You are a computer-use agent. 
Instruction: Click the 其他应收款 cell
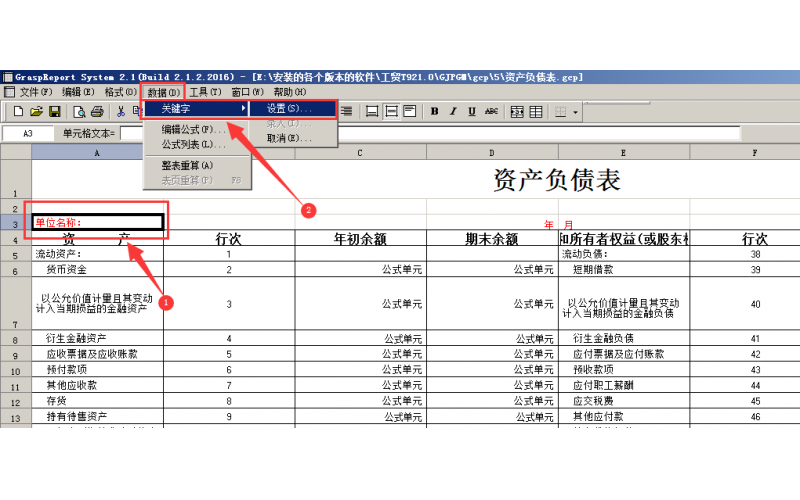[97, 385]
